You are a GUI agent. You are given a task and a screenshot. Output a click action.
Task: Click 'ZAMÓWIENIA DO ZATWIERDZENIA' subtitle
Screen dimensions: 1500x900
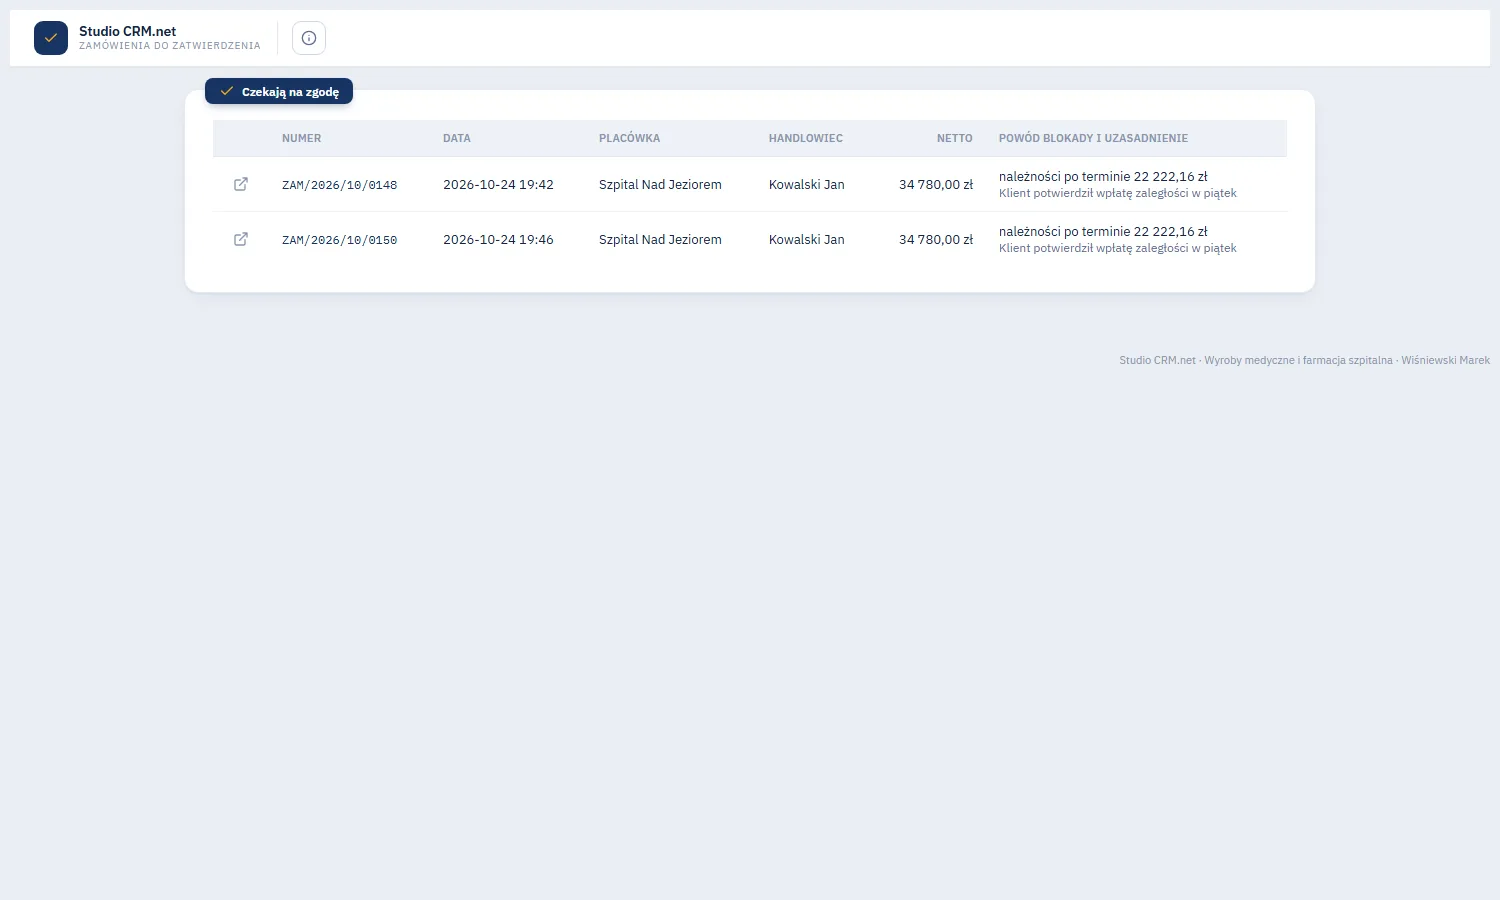[170, 46]
